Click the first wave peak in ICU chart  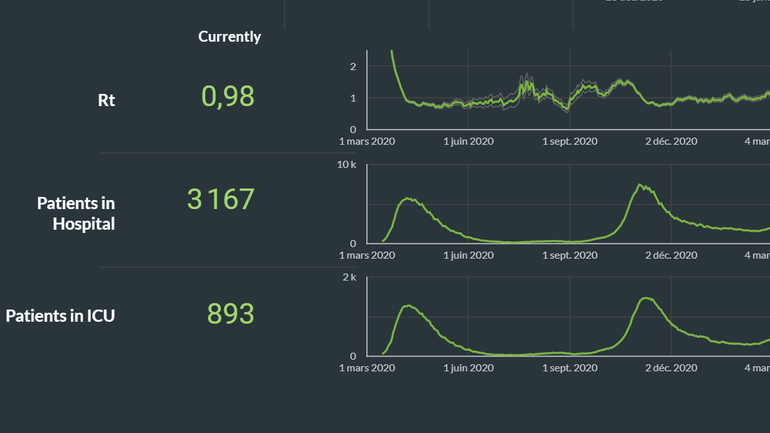[408, 306]
